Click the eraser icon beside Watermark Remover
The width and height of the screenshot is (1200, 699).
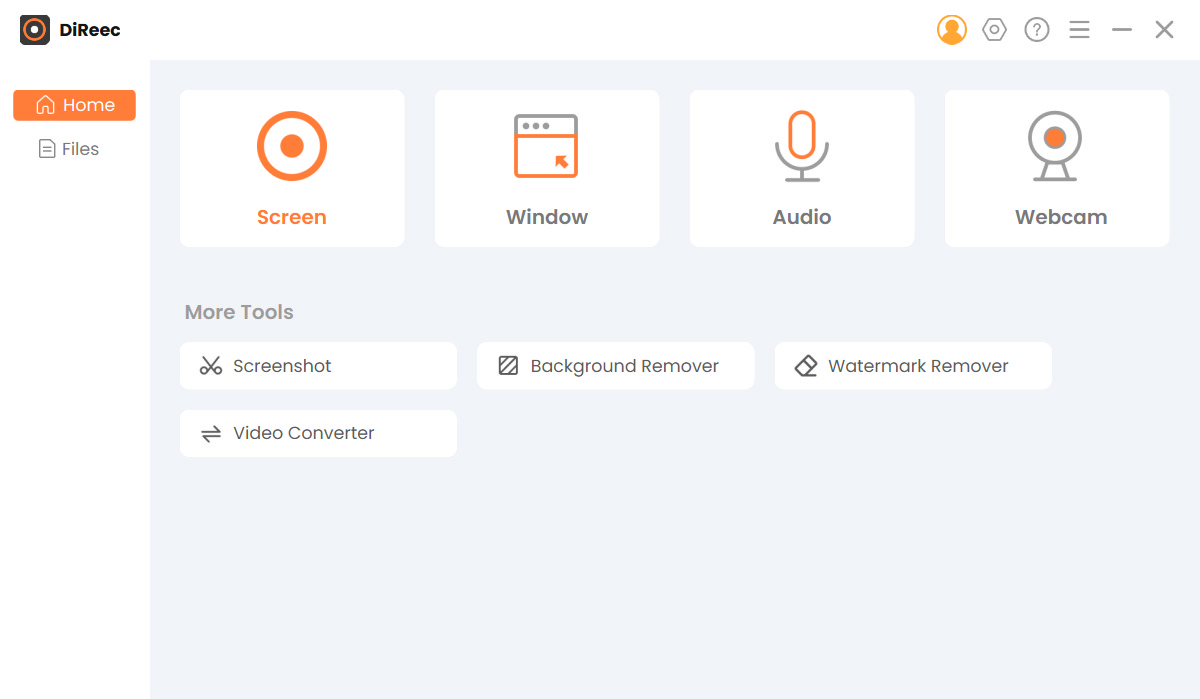[x=806, y=366]
